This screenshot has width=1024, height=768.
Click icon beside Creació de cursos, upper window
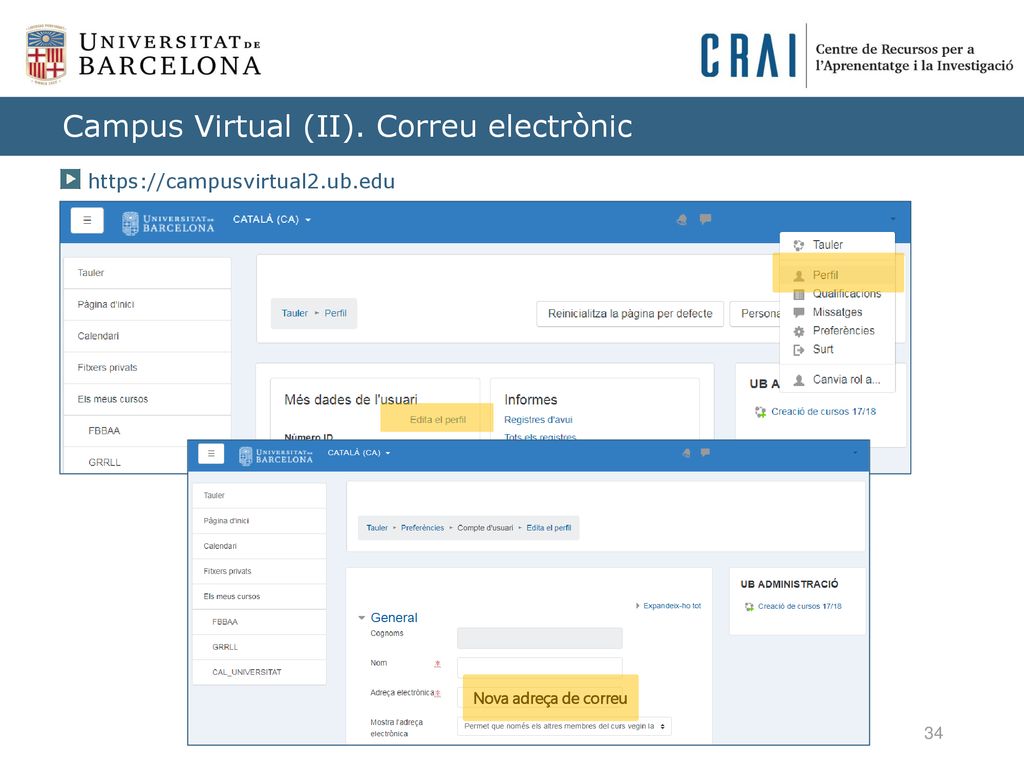tap(760, 411)
